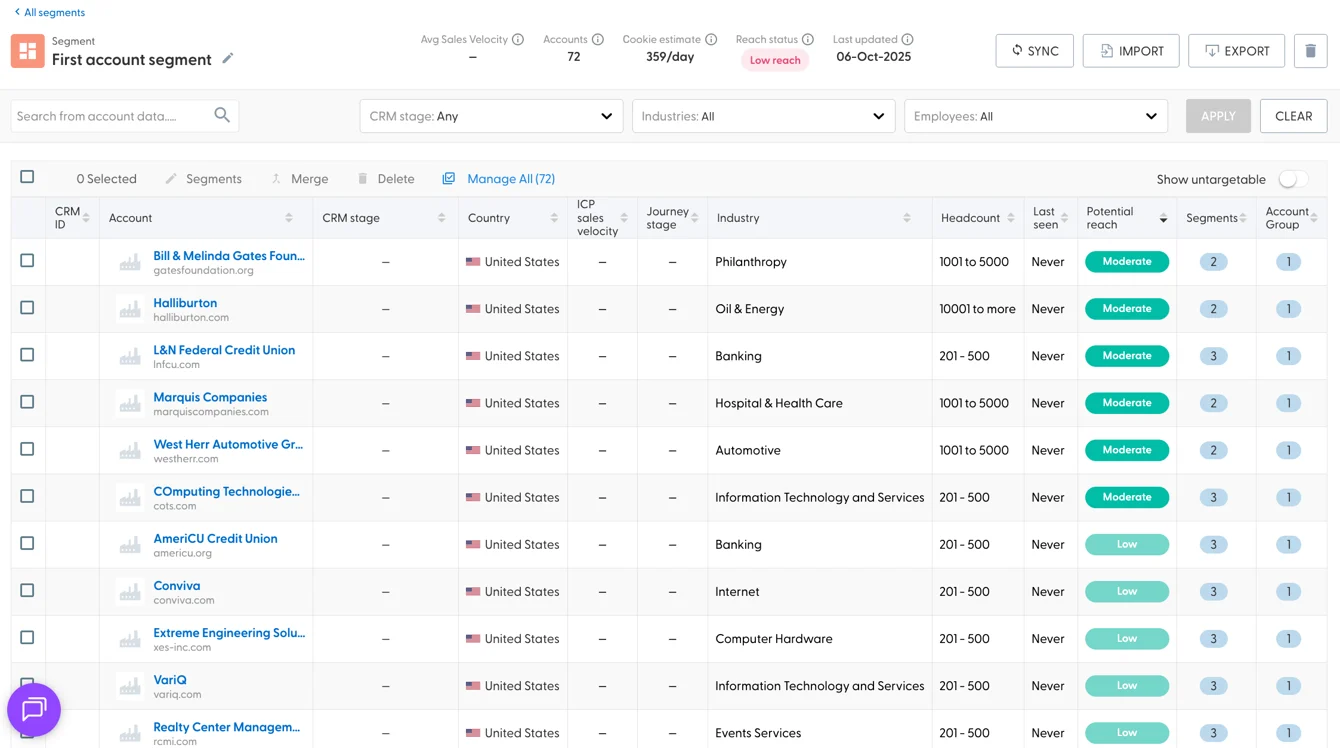1340x748 pixels.
Task: Sort by Country column arrows
Action: tap(554, 218)
